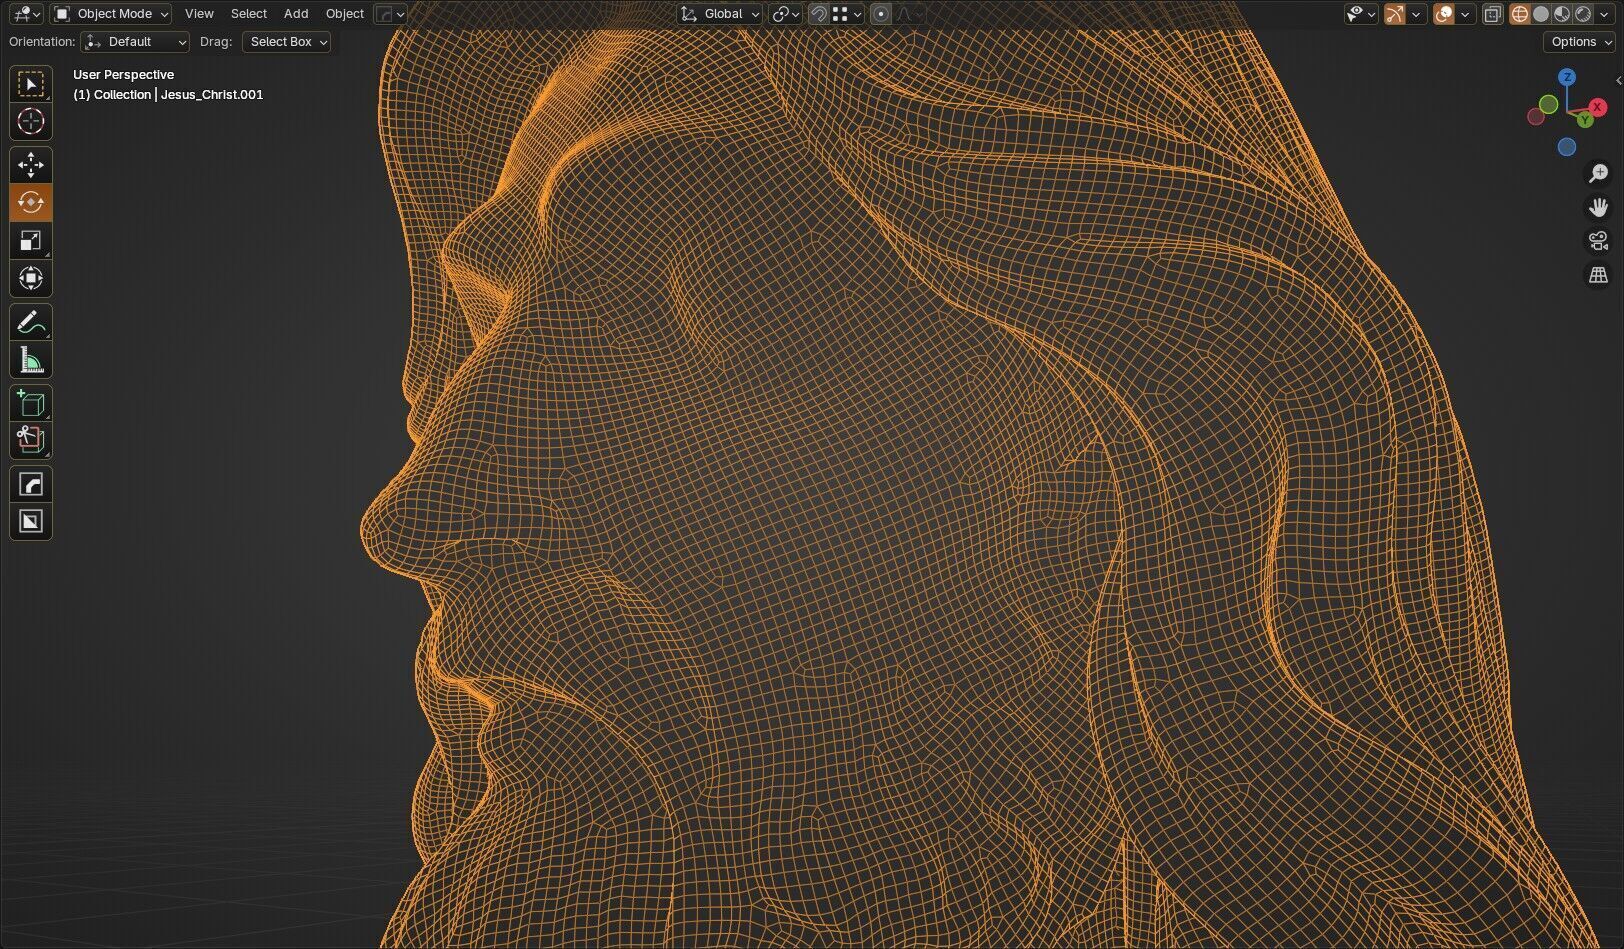1624x949 pixels.
Task: Open the Drag Select Box dropdown
Action: (x=286, y=42)
